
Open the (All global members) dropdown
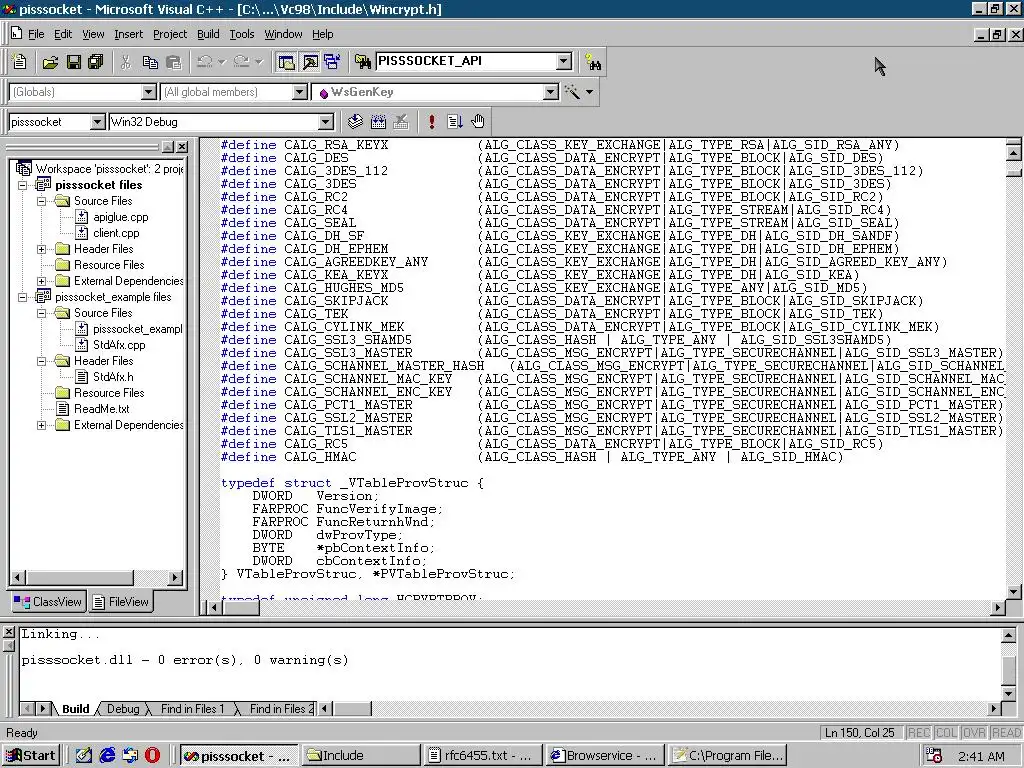[299, 92]
